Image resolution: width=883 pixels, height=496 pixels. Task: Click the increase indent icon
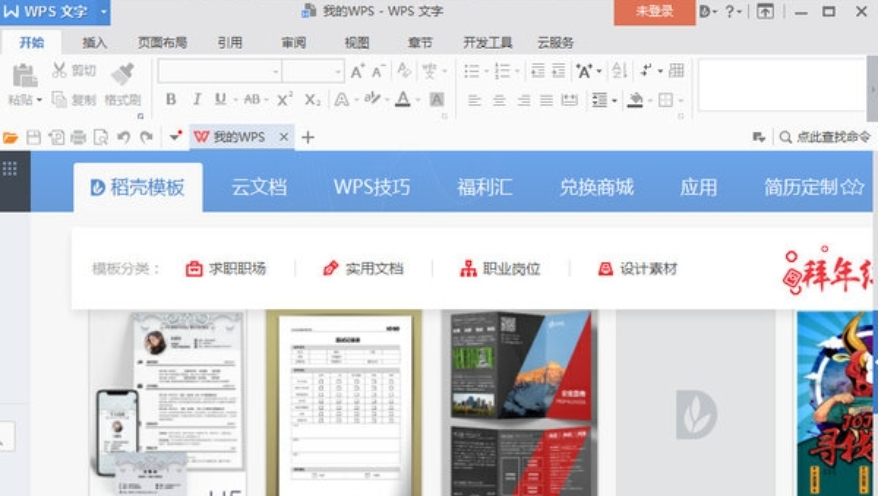click(558, 70)
